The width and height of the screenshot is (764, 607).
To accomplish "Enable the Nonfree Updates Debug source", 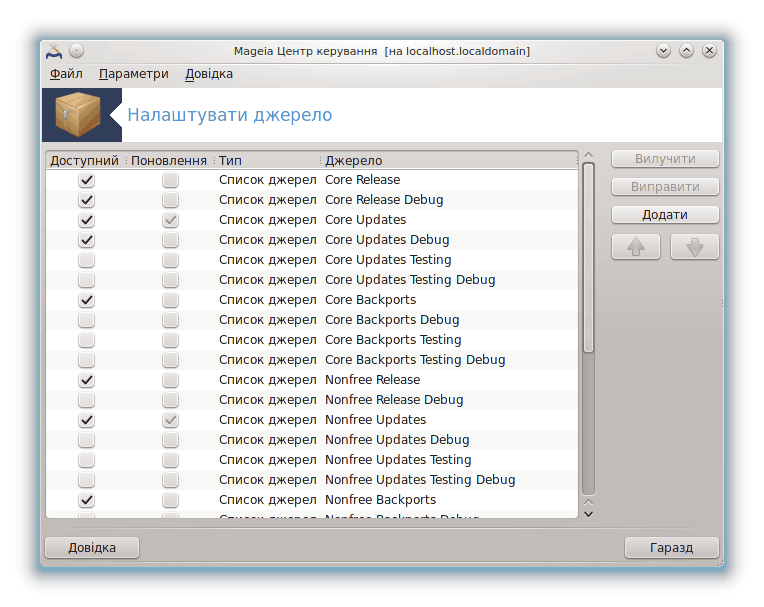I will pos(87,440).
